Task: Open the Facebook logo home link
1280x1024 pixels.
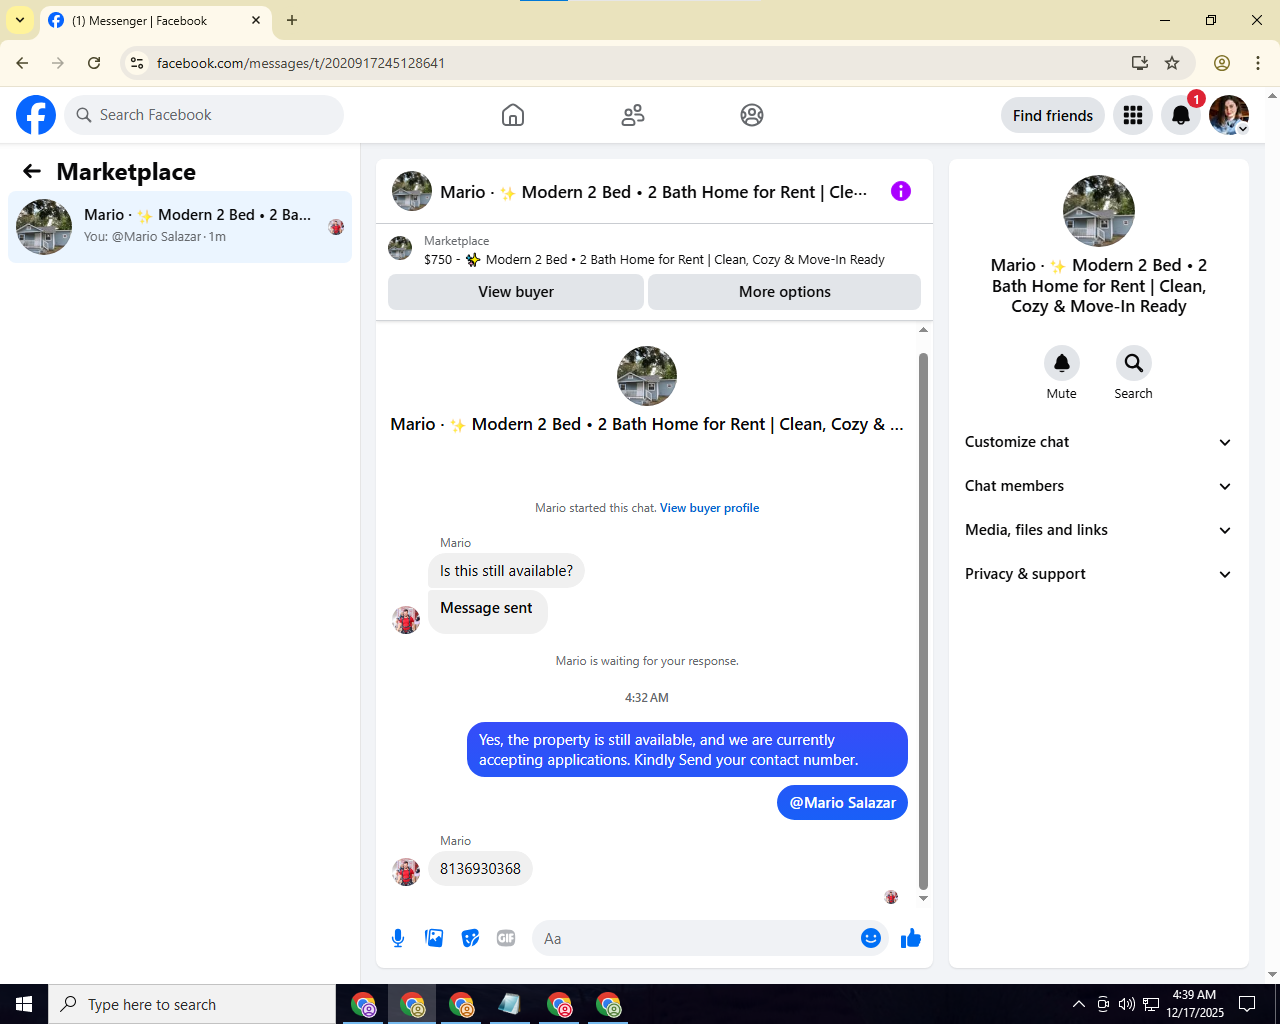Action: point(36,115)
